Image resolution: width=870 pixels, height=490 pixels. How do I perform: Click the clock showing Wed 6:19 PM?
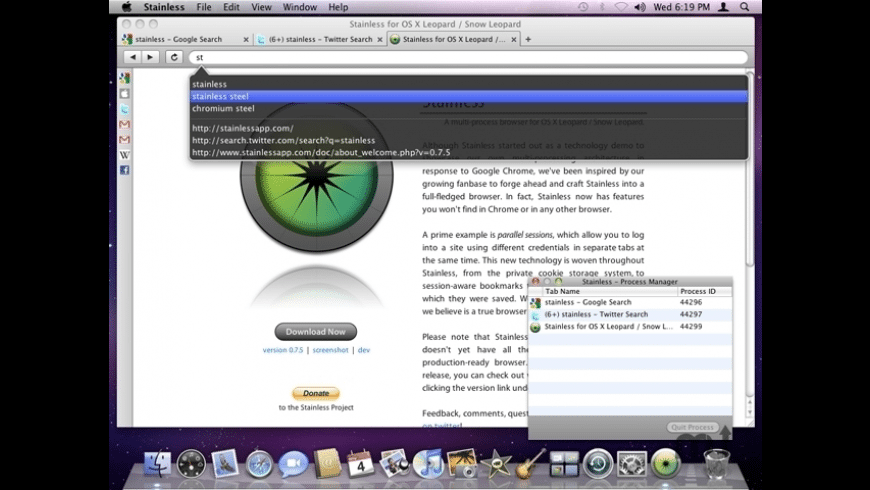point(681,7)
